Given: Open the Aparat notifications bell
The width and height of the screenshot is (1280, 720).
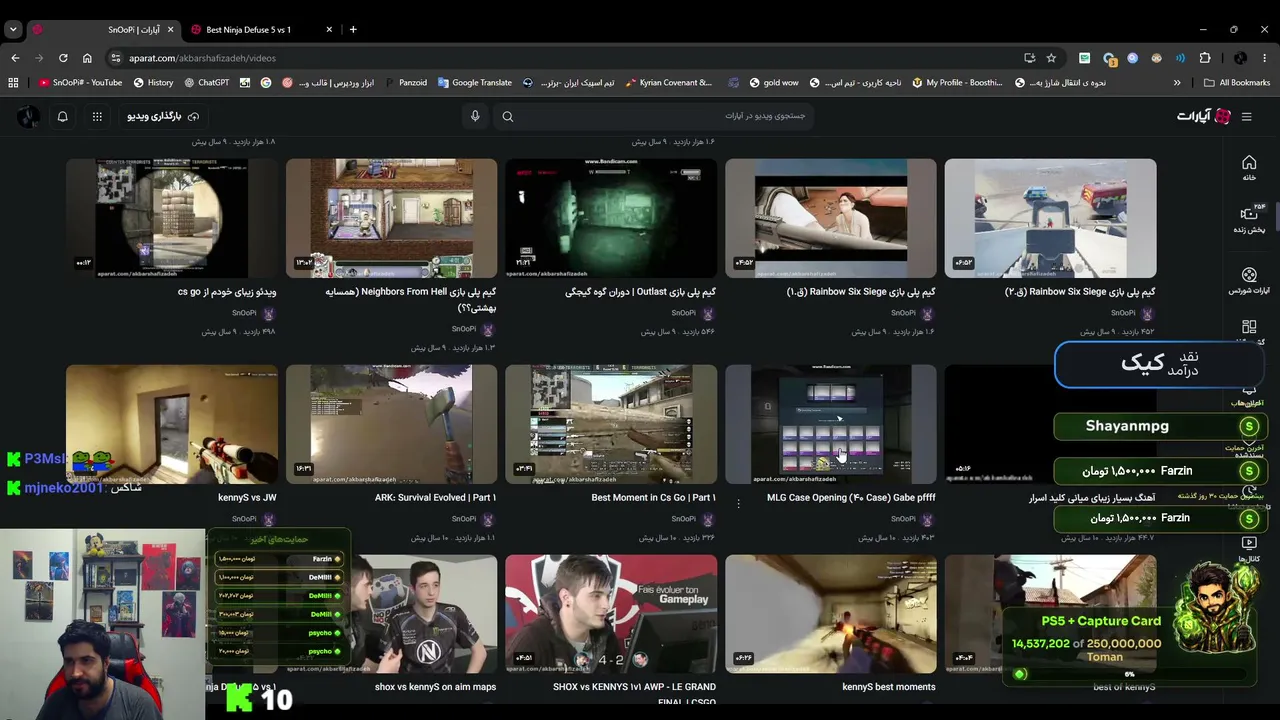Looking at the screenshot, I should [62, 117].
